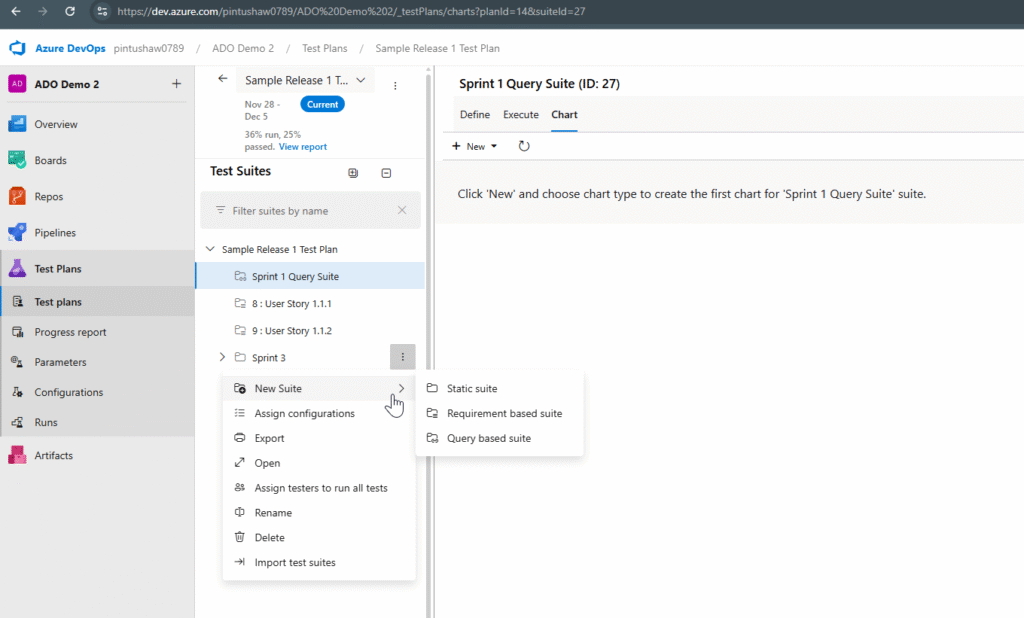Click the Sprint 3 more options button
Viewport: 1024px width, 618px height.
click(x=402, y=357)
